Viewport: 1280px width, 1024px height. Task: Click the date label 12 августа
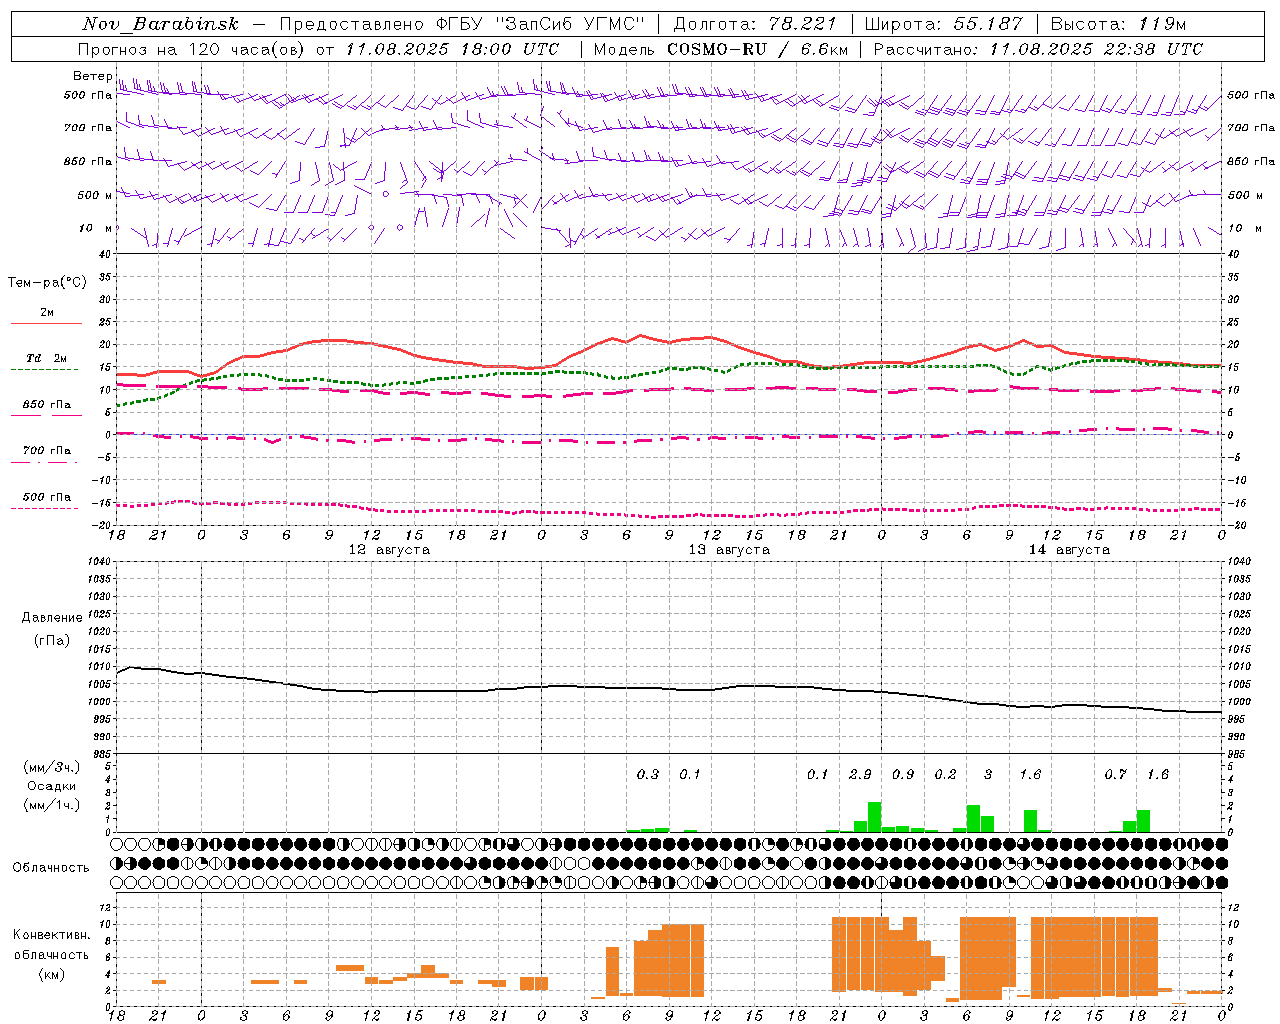(389, 550)
